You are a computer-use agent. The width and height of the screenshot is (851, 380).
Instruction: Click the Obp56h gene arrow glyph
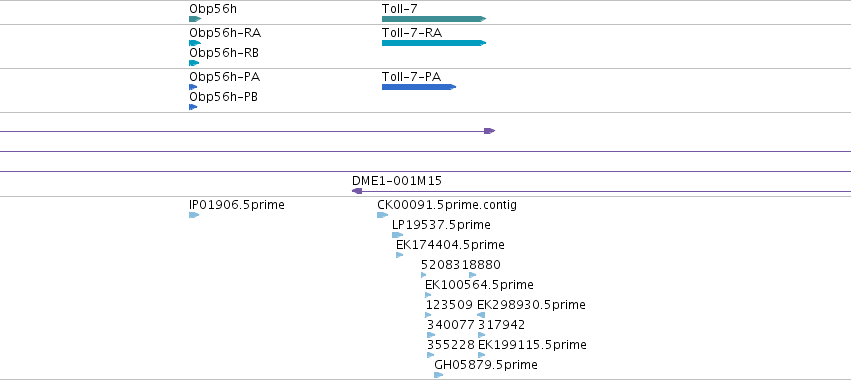pyautogui.click(x=195, y=19)
